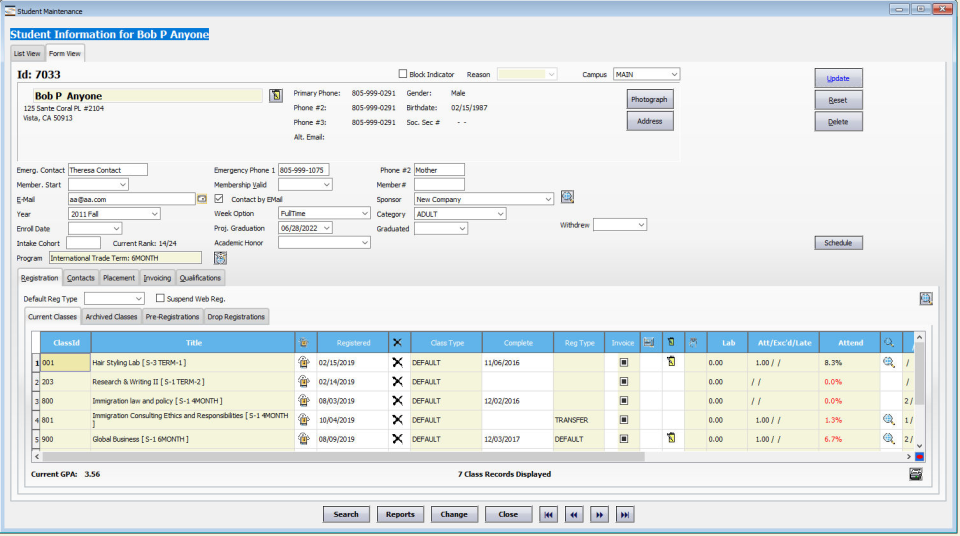
Task: Click the email icon next to E-Mail field
Action: [x=201, y=199]
